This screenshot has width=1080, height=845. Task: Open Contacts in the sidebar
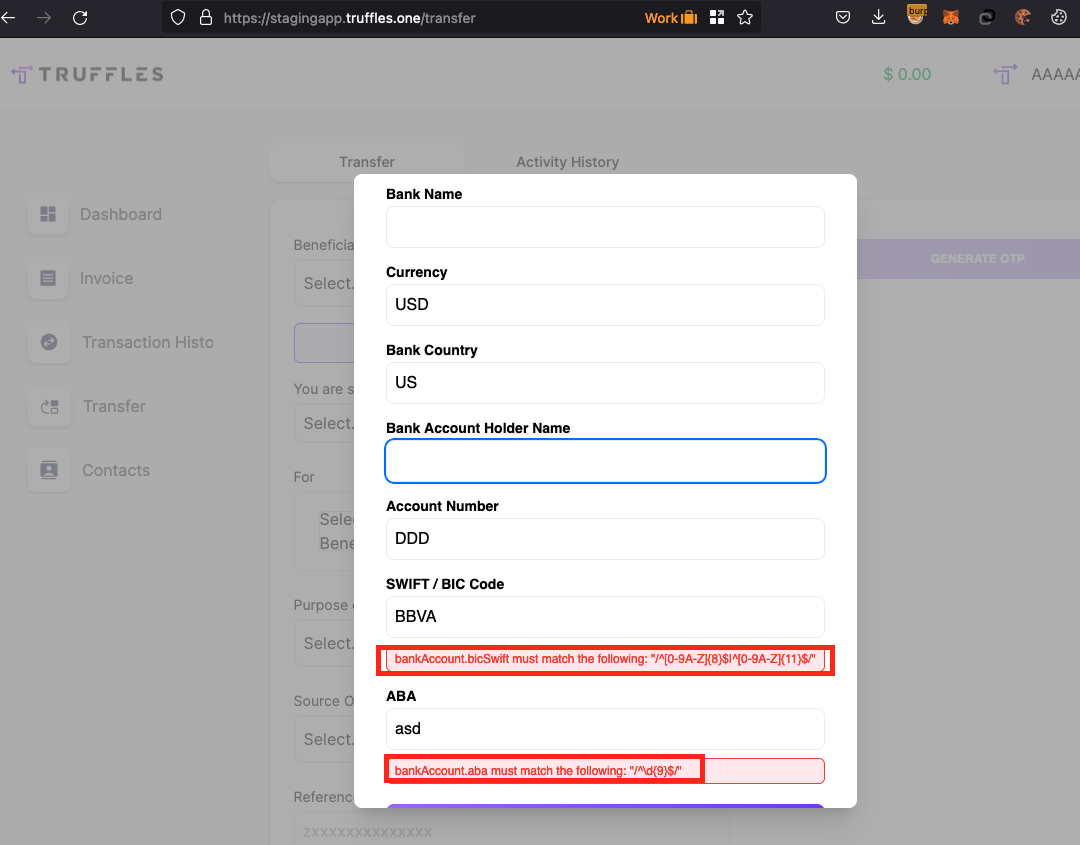point(116,470)
